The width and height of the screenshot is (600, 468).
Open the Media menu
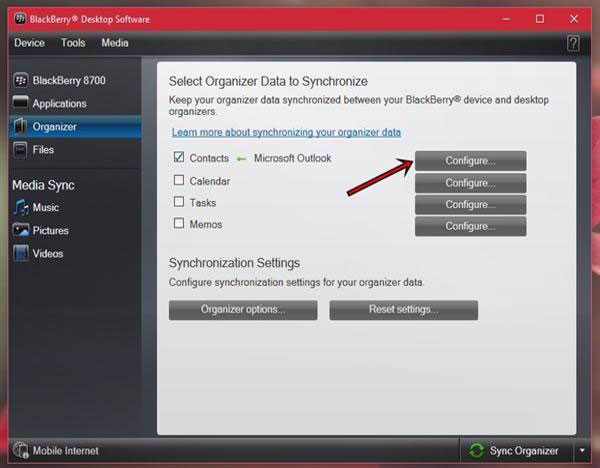point(115,43)
